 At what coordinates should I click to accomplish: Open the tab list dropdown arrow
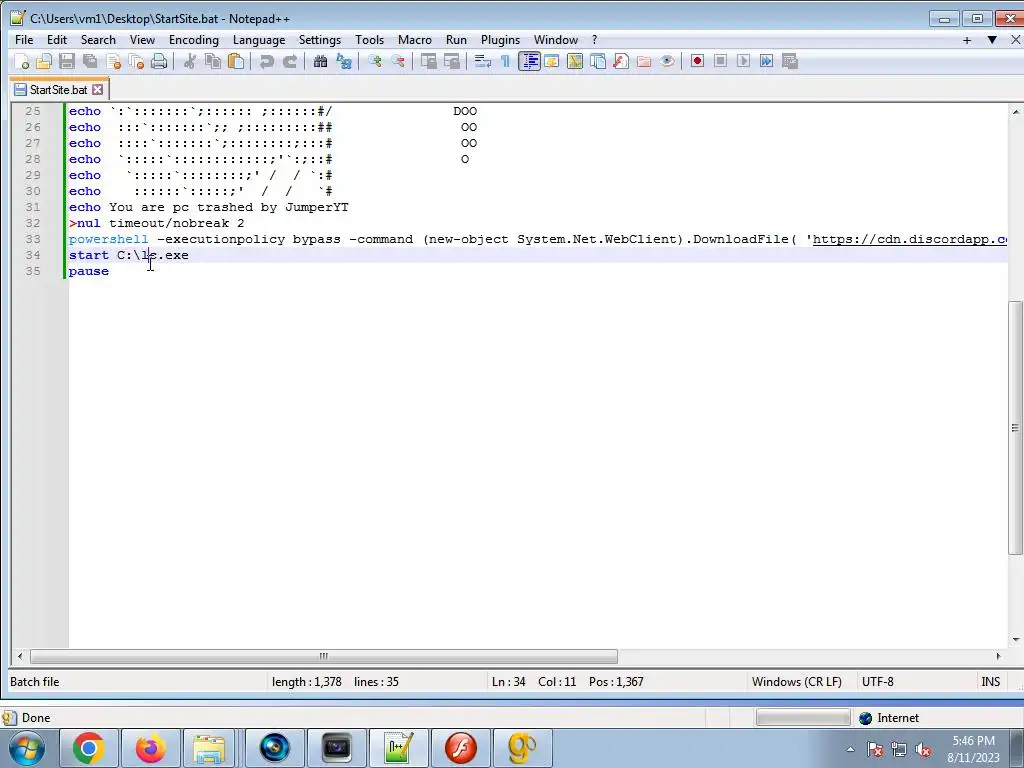click(x=992, y=40)
